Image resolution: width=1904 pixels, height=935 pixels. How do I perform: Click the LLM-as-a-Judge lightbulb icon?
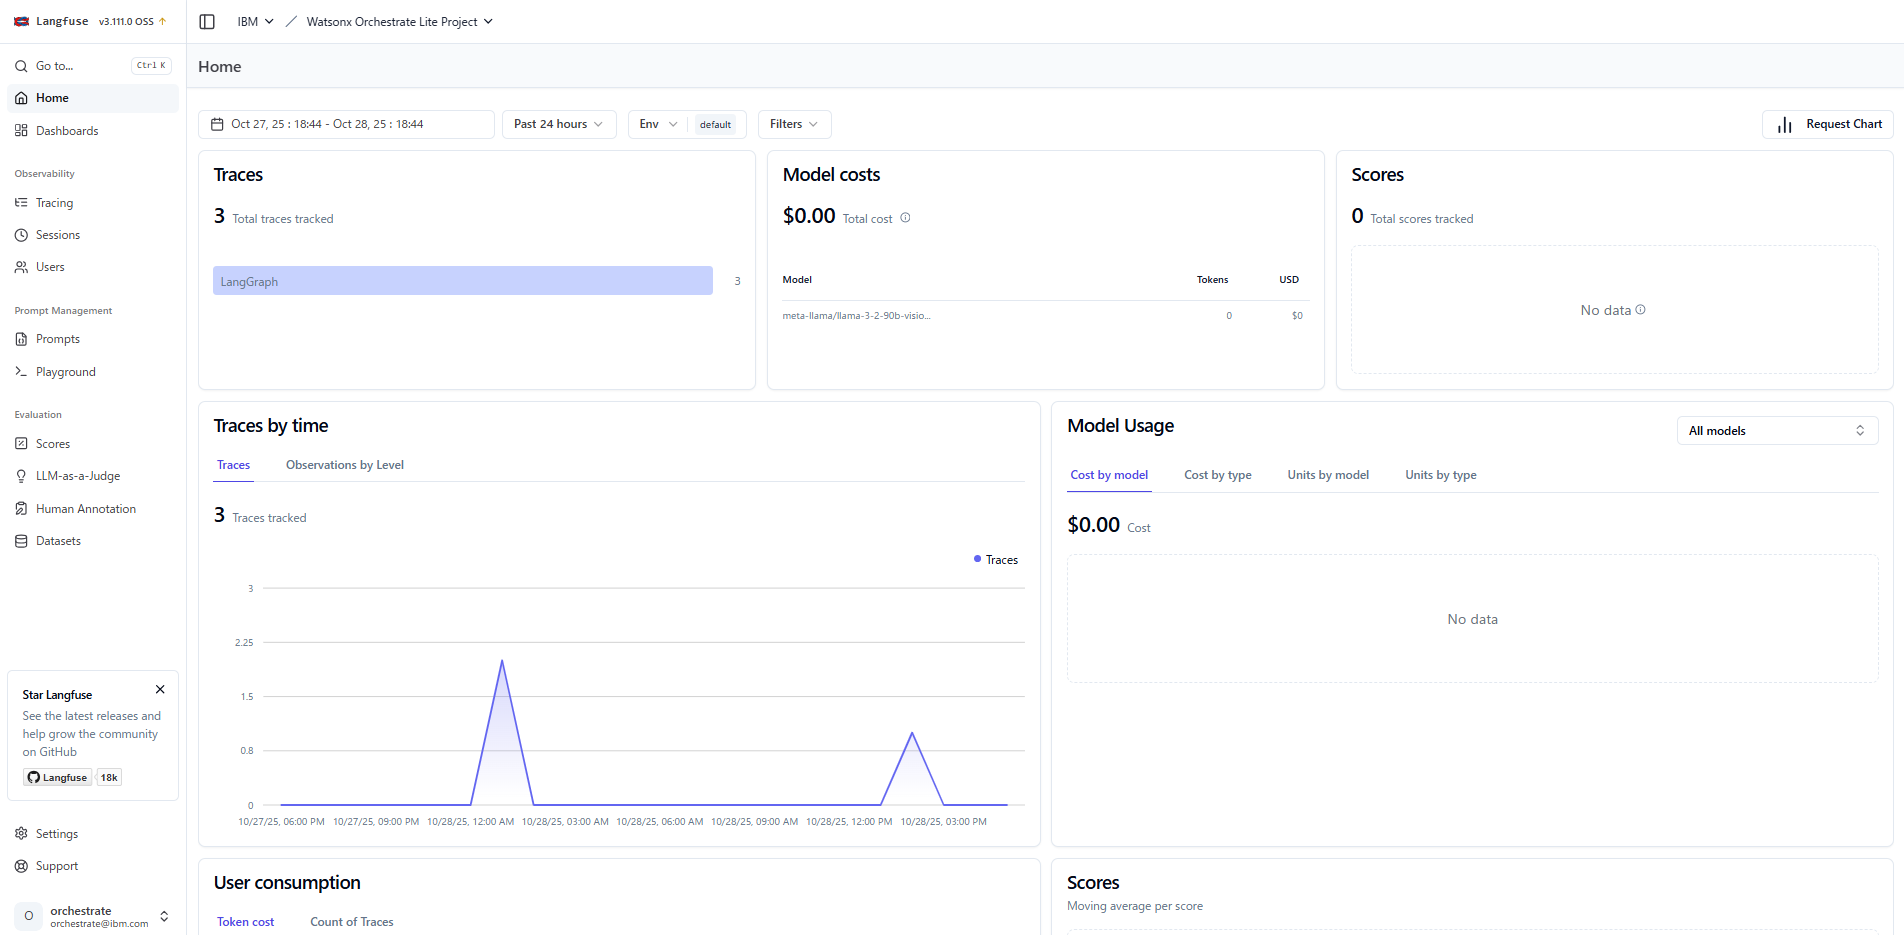coord(21,476)
